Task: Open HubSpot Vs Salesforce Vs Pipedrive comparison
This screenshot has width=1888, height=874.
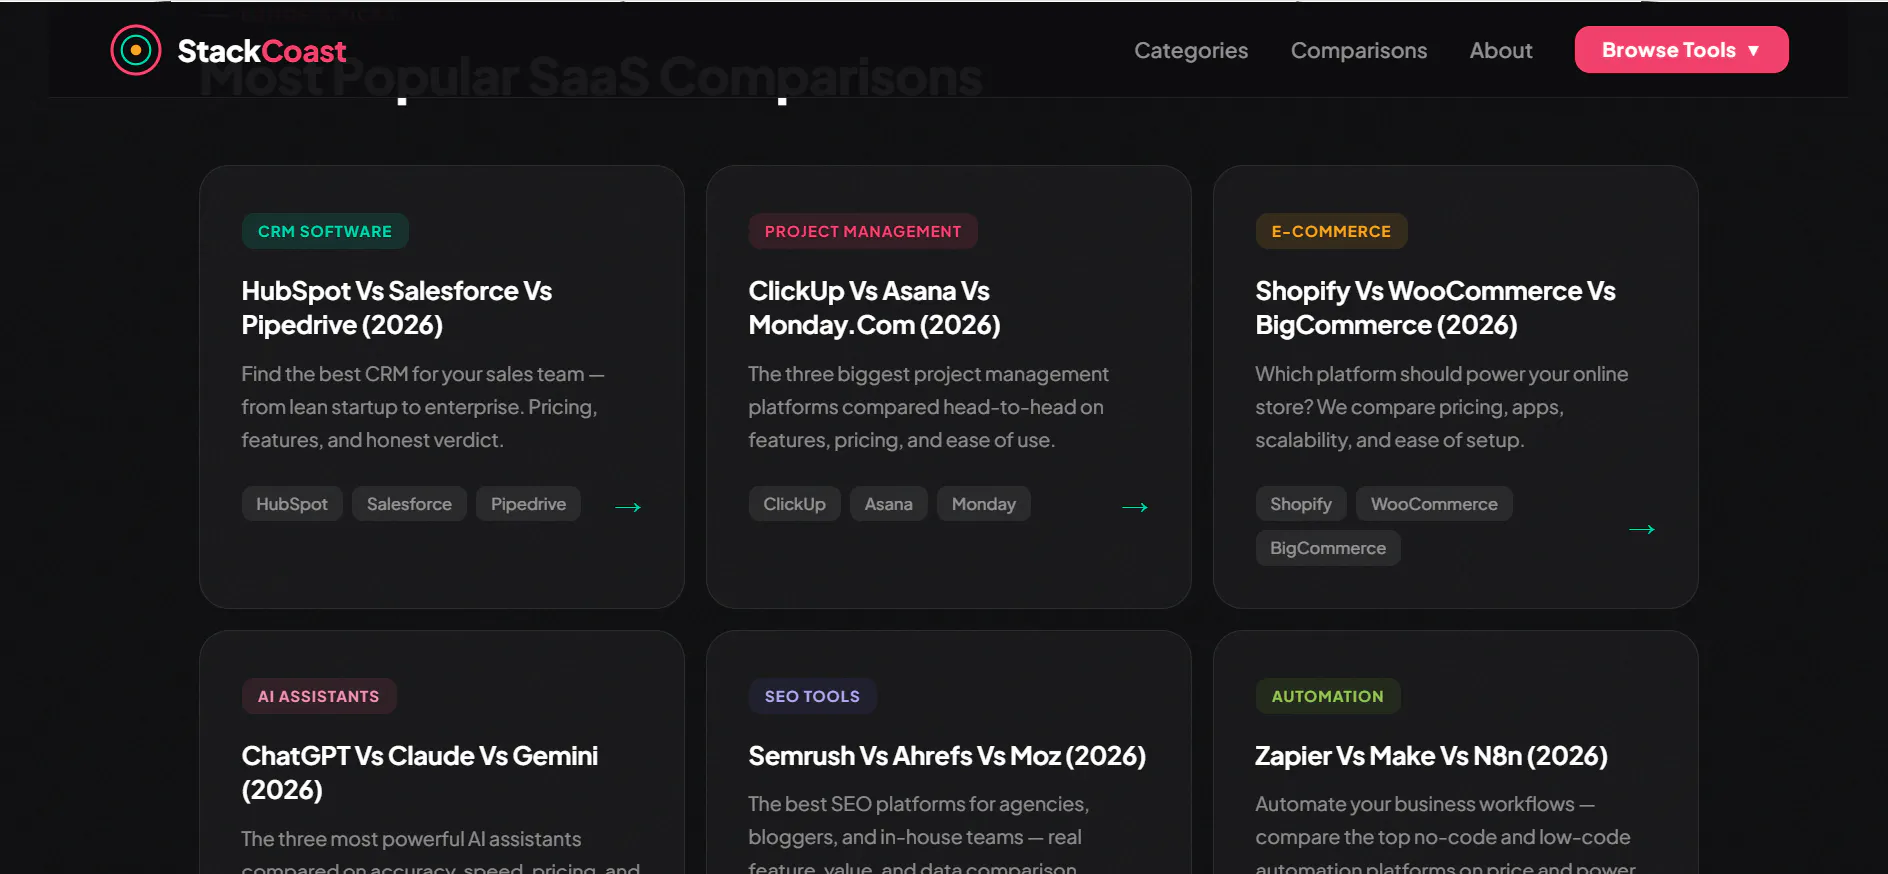Action: pyautogui.click(x=397, y=308)
